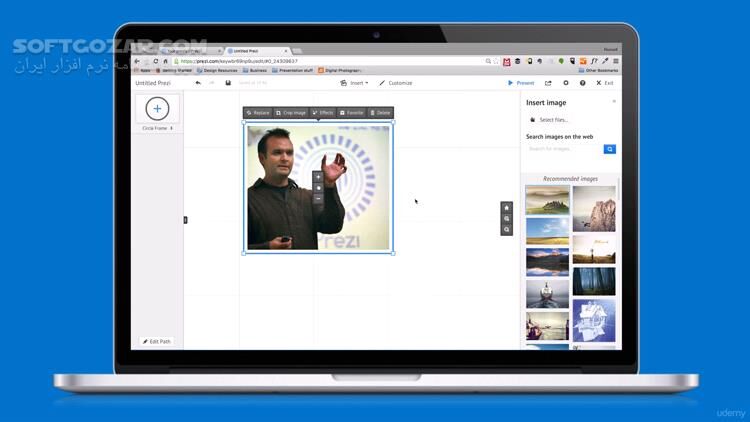Pick the golden field person recommended image
Viewport: 750px width, 422px height.
594,249
